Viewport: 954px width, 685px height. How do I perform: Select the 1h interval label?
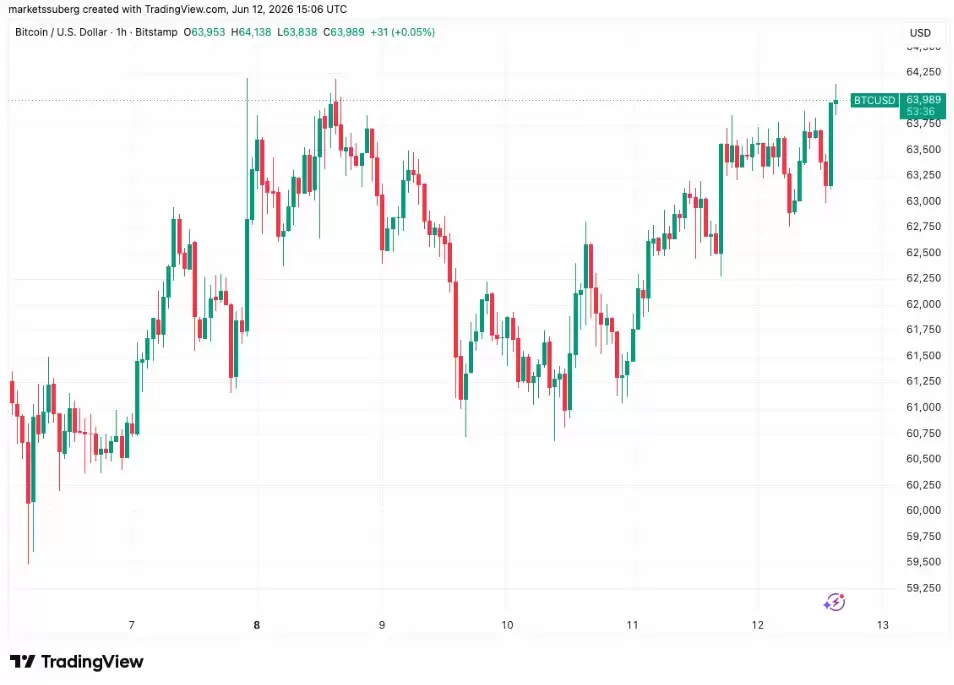click(x=121, y=32)
